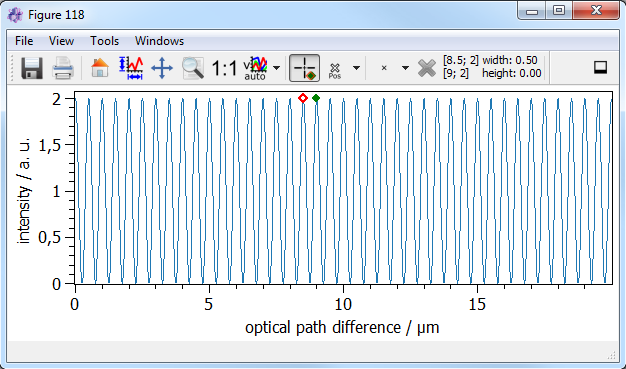The width and height of the screenshot is (626, 369).
Task: Click the toolbar drag handle at left edge
Action: (x=12, y=68)
